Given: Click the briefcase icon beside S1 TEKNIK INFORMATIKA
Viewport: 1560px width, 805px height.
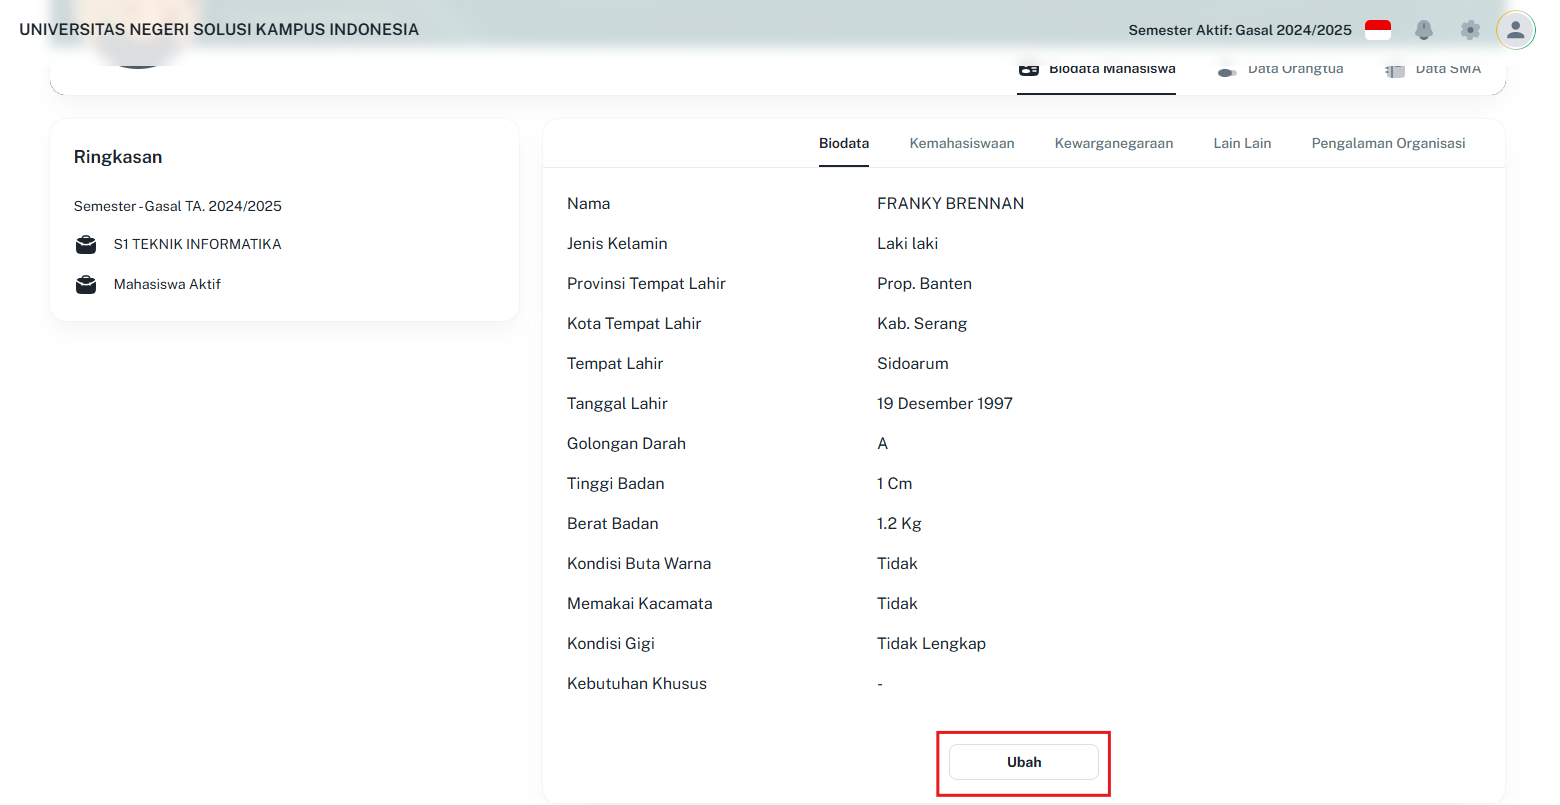Looking at the screenshot, I should 86,244.
